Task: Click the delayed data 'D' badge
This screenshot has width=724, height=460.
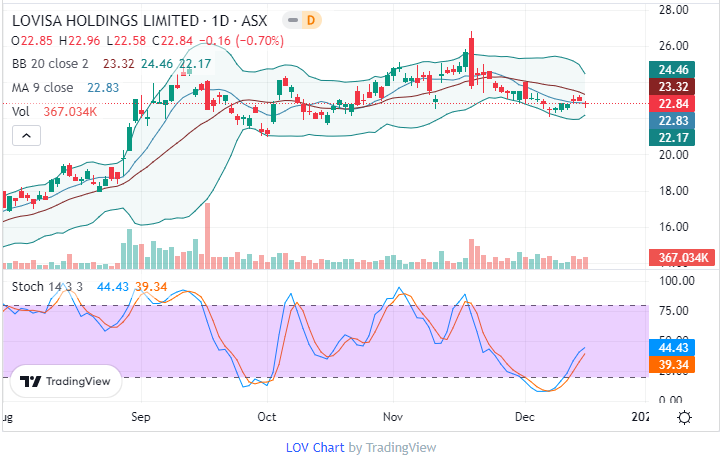Action: 310,20
